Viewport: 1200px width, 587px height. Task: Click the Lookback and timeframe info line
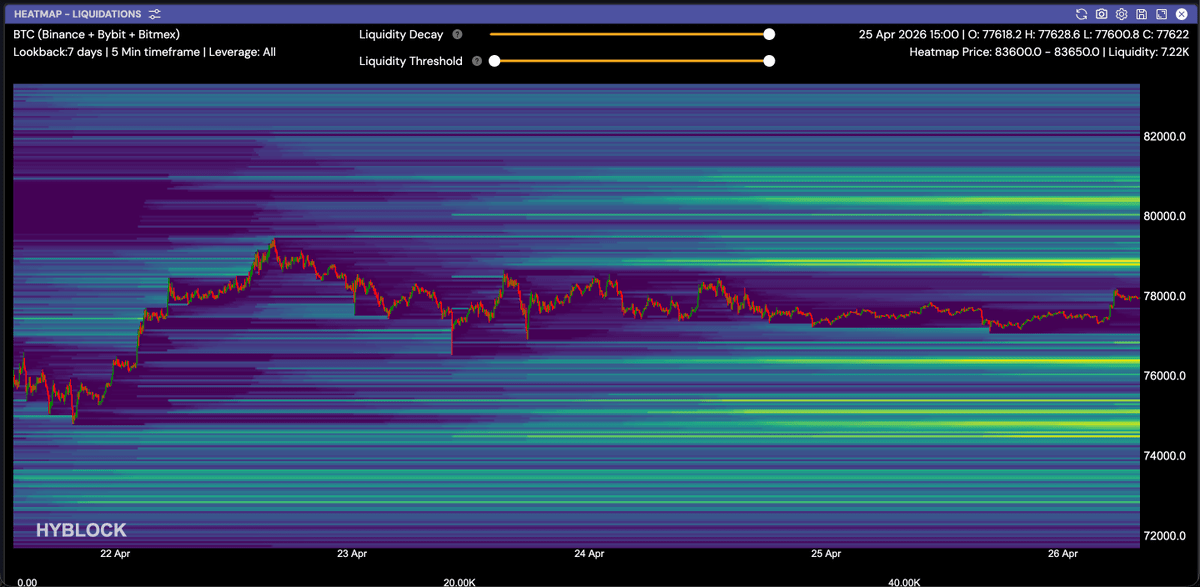tap(144, 52)
